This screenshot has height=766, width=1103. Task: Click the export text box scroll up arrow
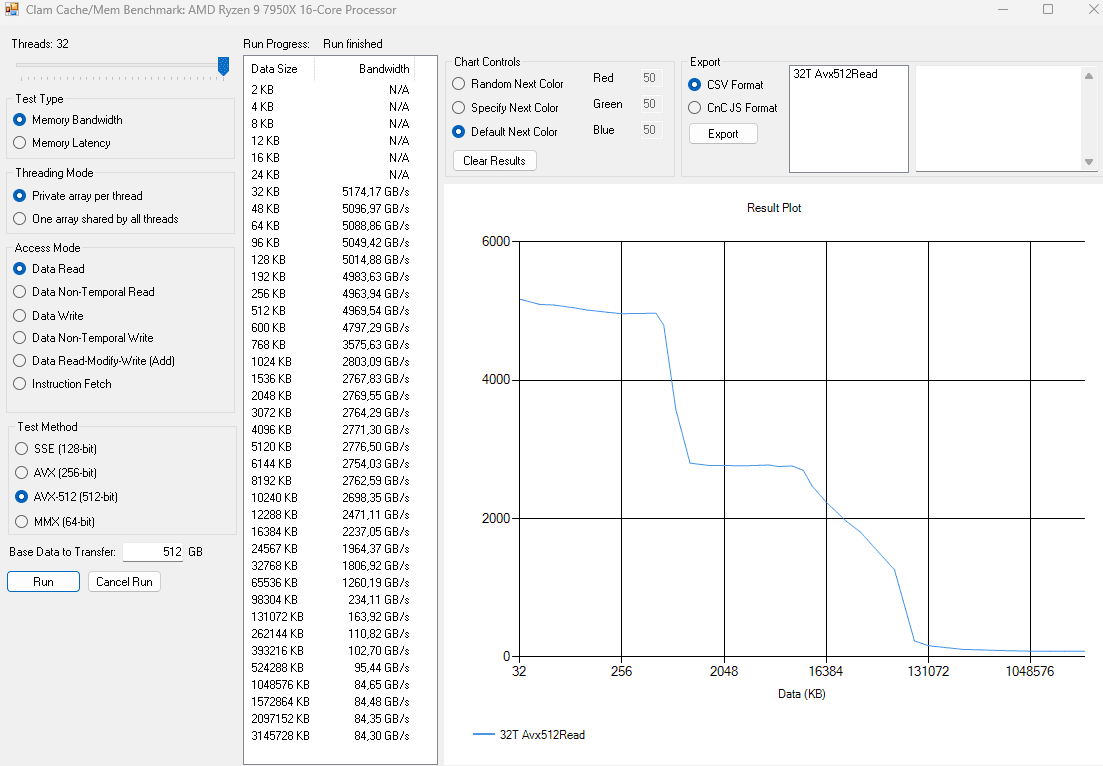[x=1088, y=76]
